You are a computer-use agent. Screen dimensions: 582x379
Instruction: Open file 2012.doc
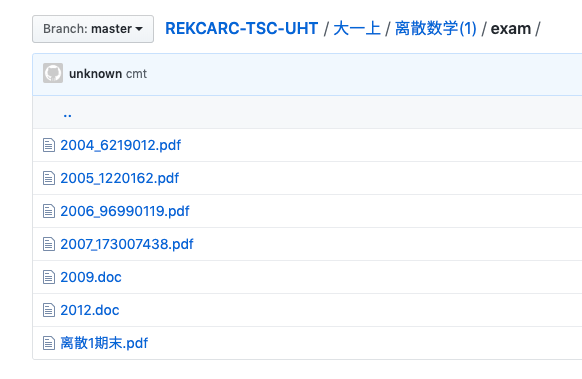click(90, 310)
